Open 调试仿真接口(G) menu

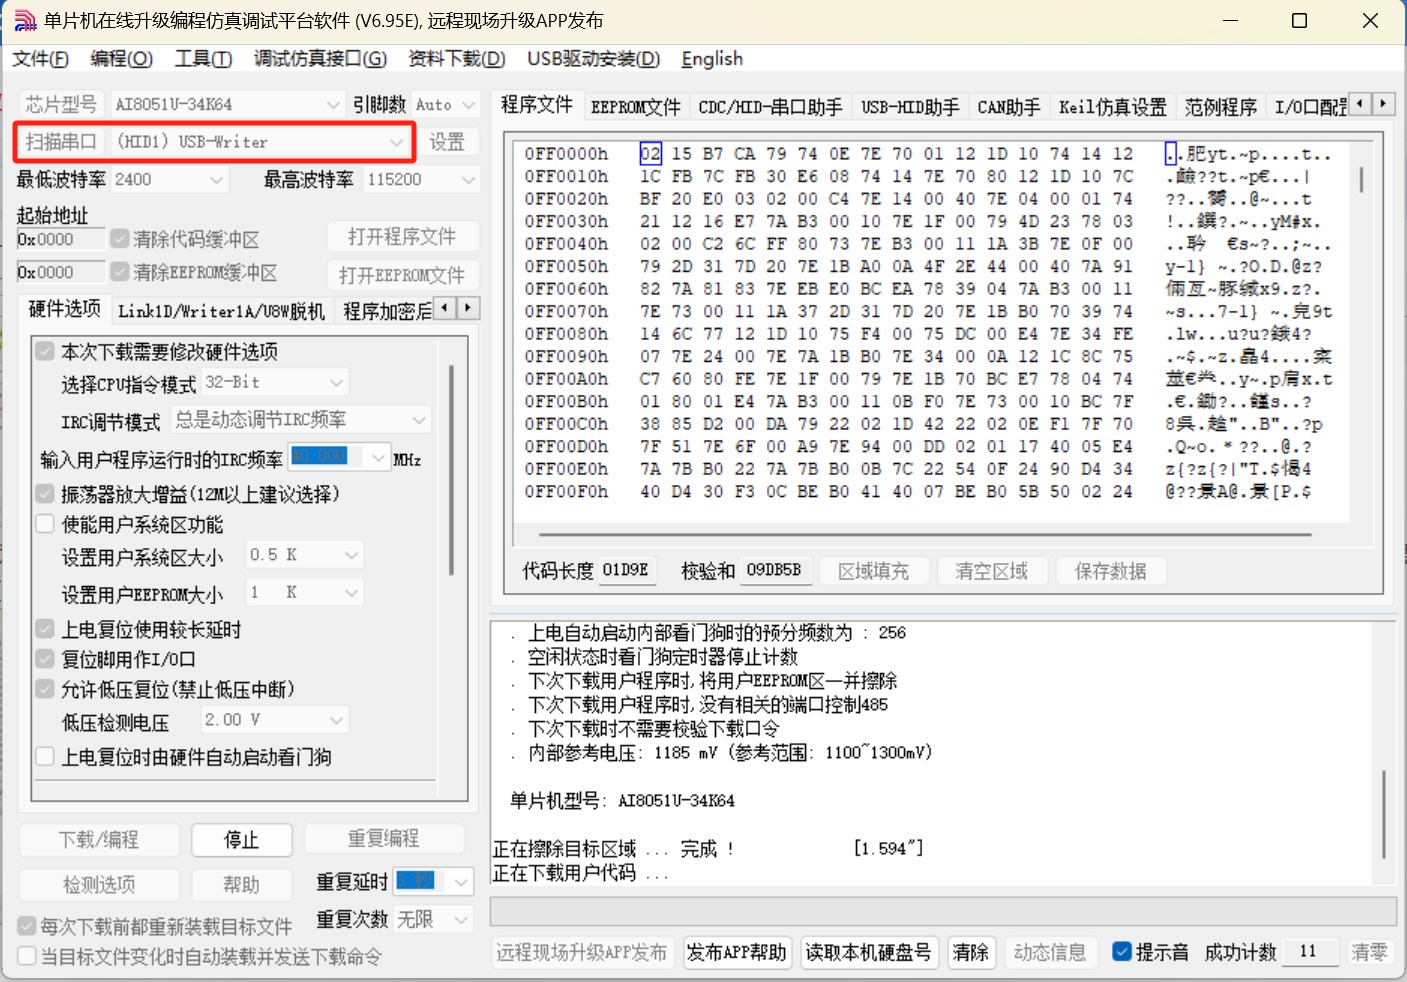pyautogui.click(x=320, y=59)
